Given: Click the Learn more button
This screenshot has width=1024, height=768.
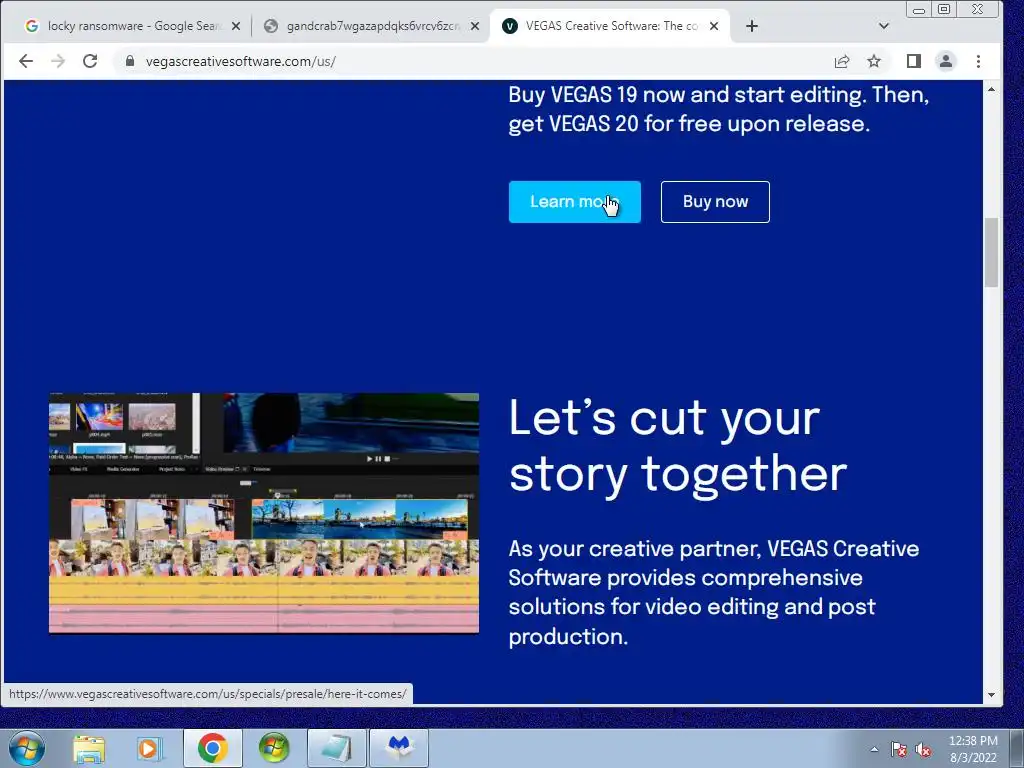Looking at the screenshot, I should click(x=575, y=202).
